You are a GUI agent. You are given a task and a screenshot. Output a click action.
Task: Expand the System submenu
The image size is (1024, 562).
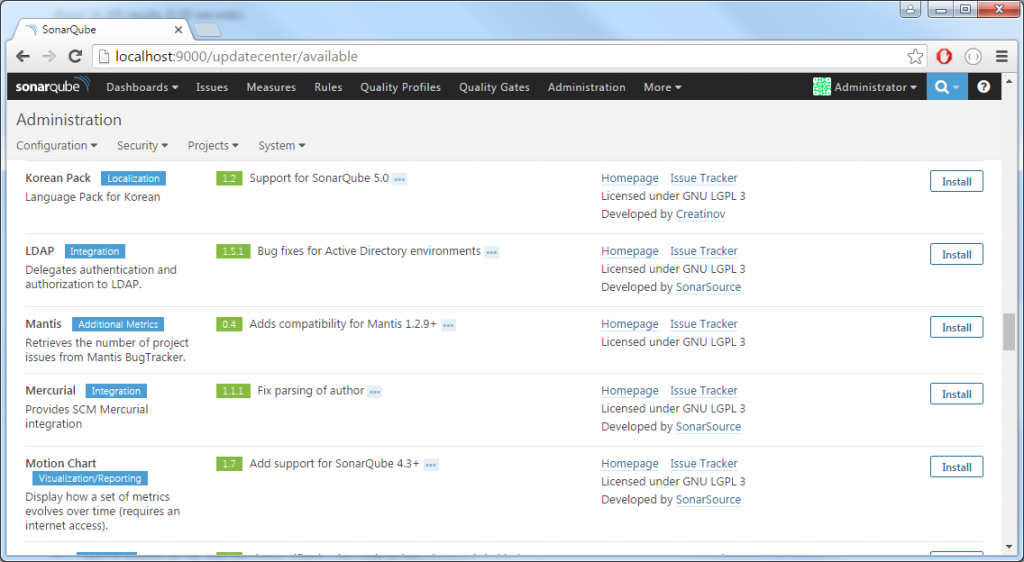281,146
